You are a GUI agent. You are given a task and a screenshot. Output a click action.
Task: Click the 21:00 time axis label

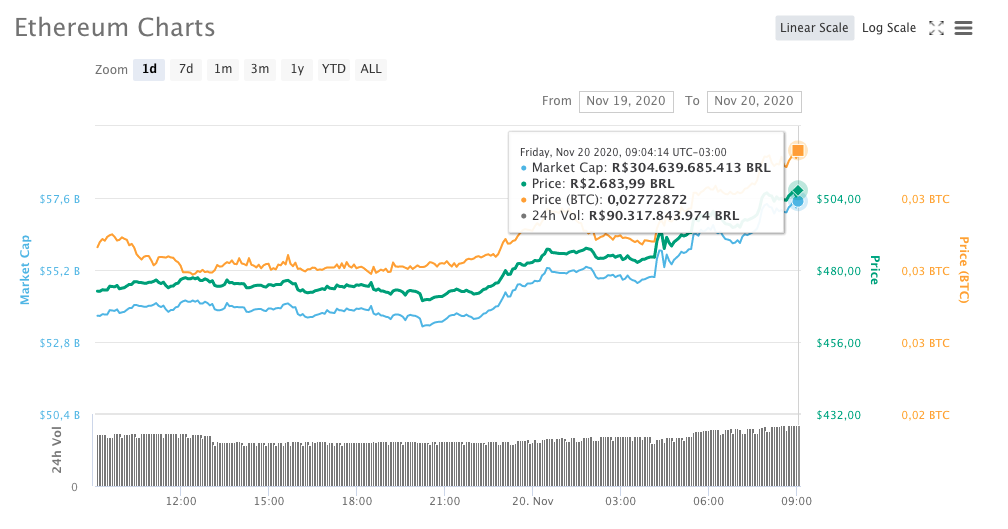pyautogui.click(x=445, y=501)
